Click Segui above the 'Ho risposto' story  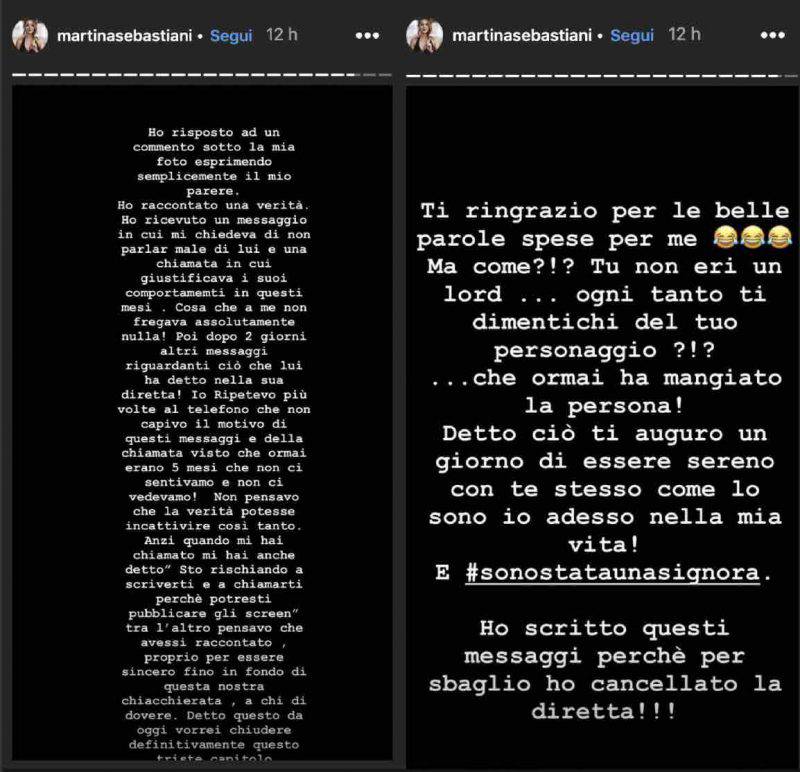(x=231, y=36)
